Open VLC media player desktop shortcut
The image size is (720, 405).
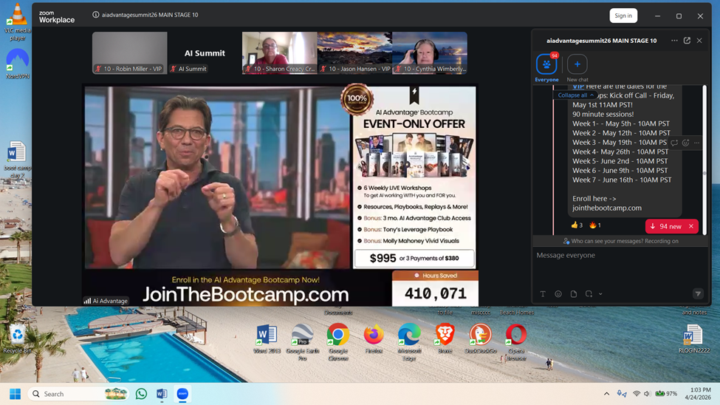click(x=17, y=21)
